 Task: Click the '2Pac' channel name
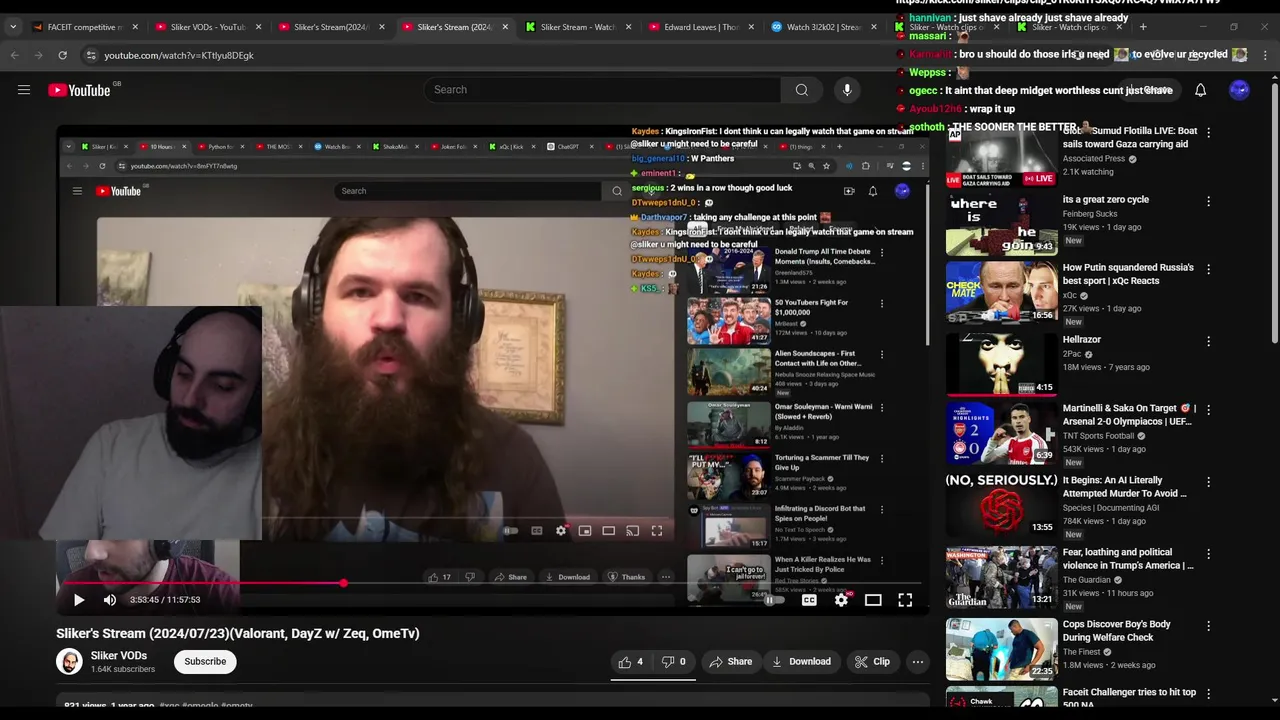[x=1072, y=354]
